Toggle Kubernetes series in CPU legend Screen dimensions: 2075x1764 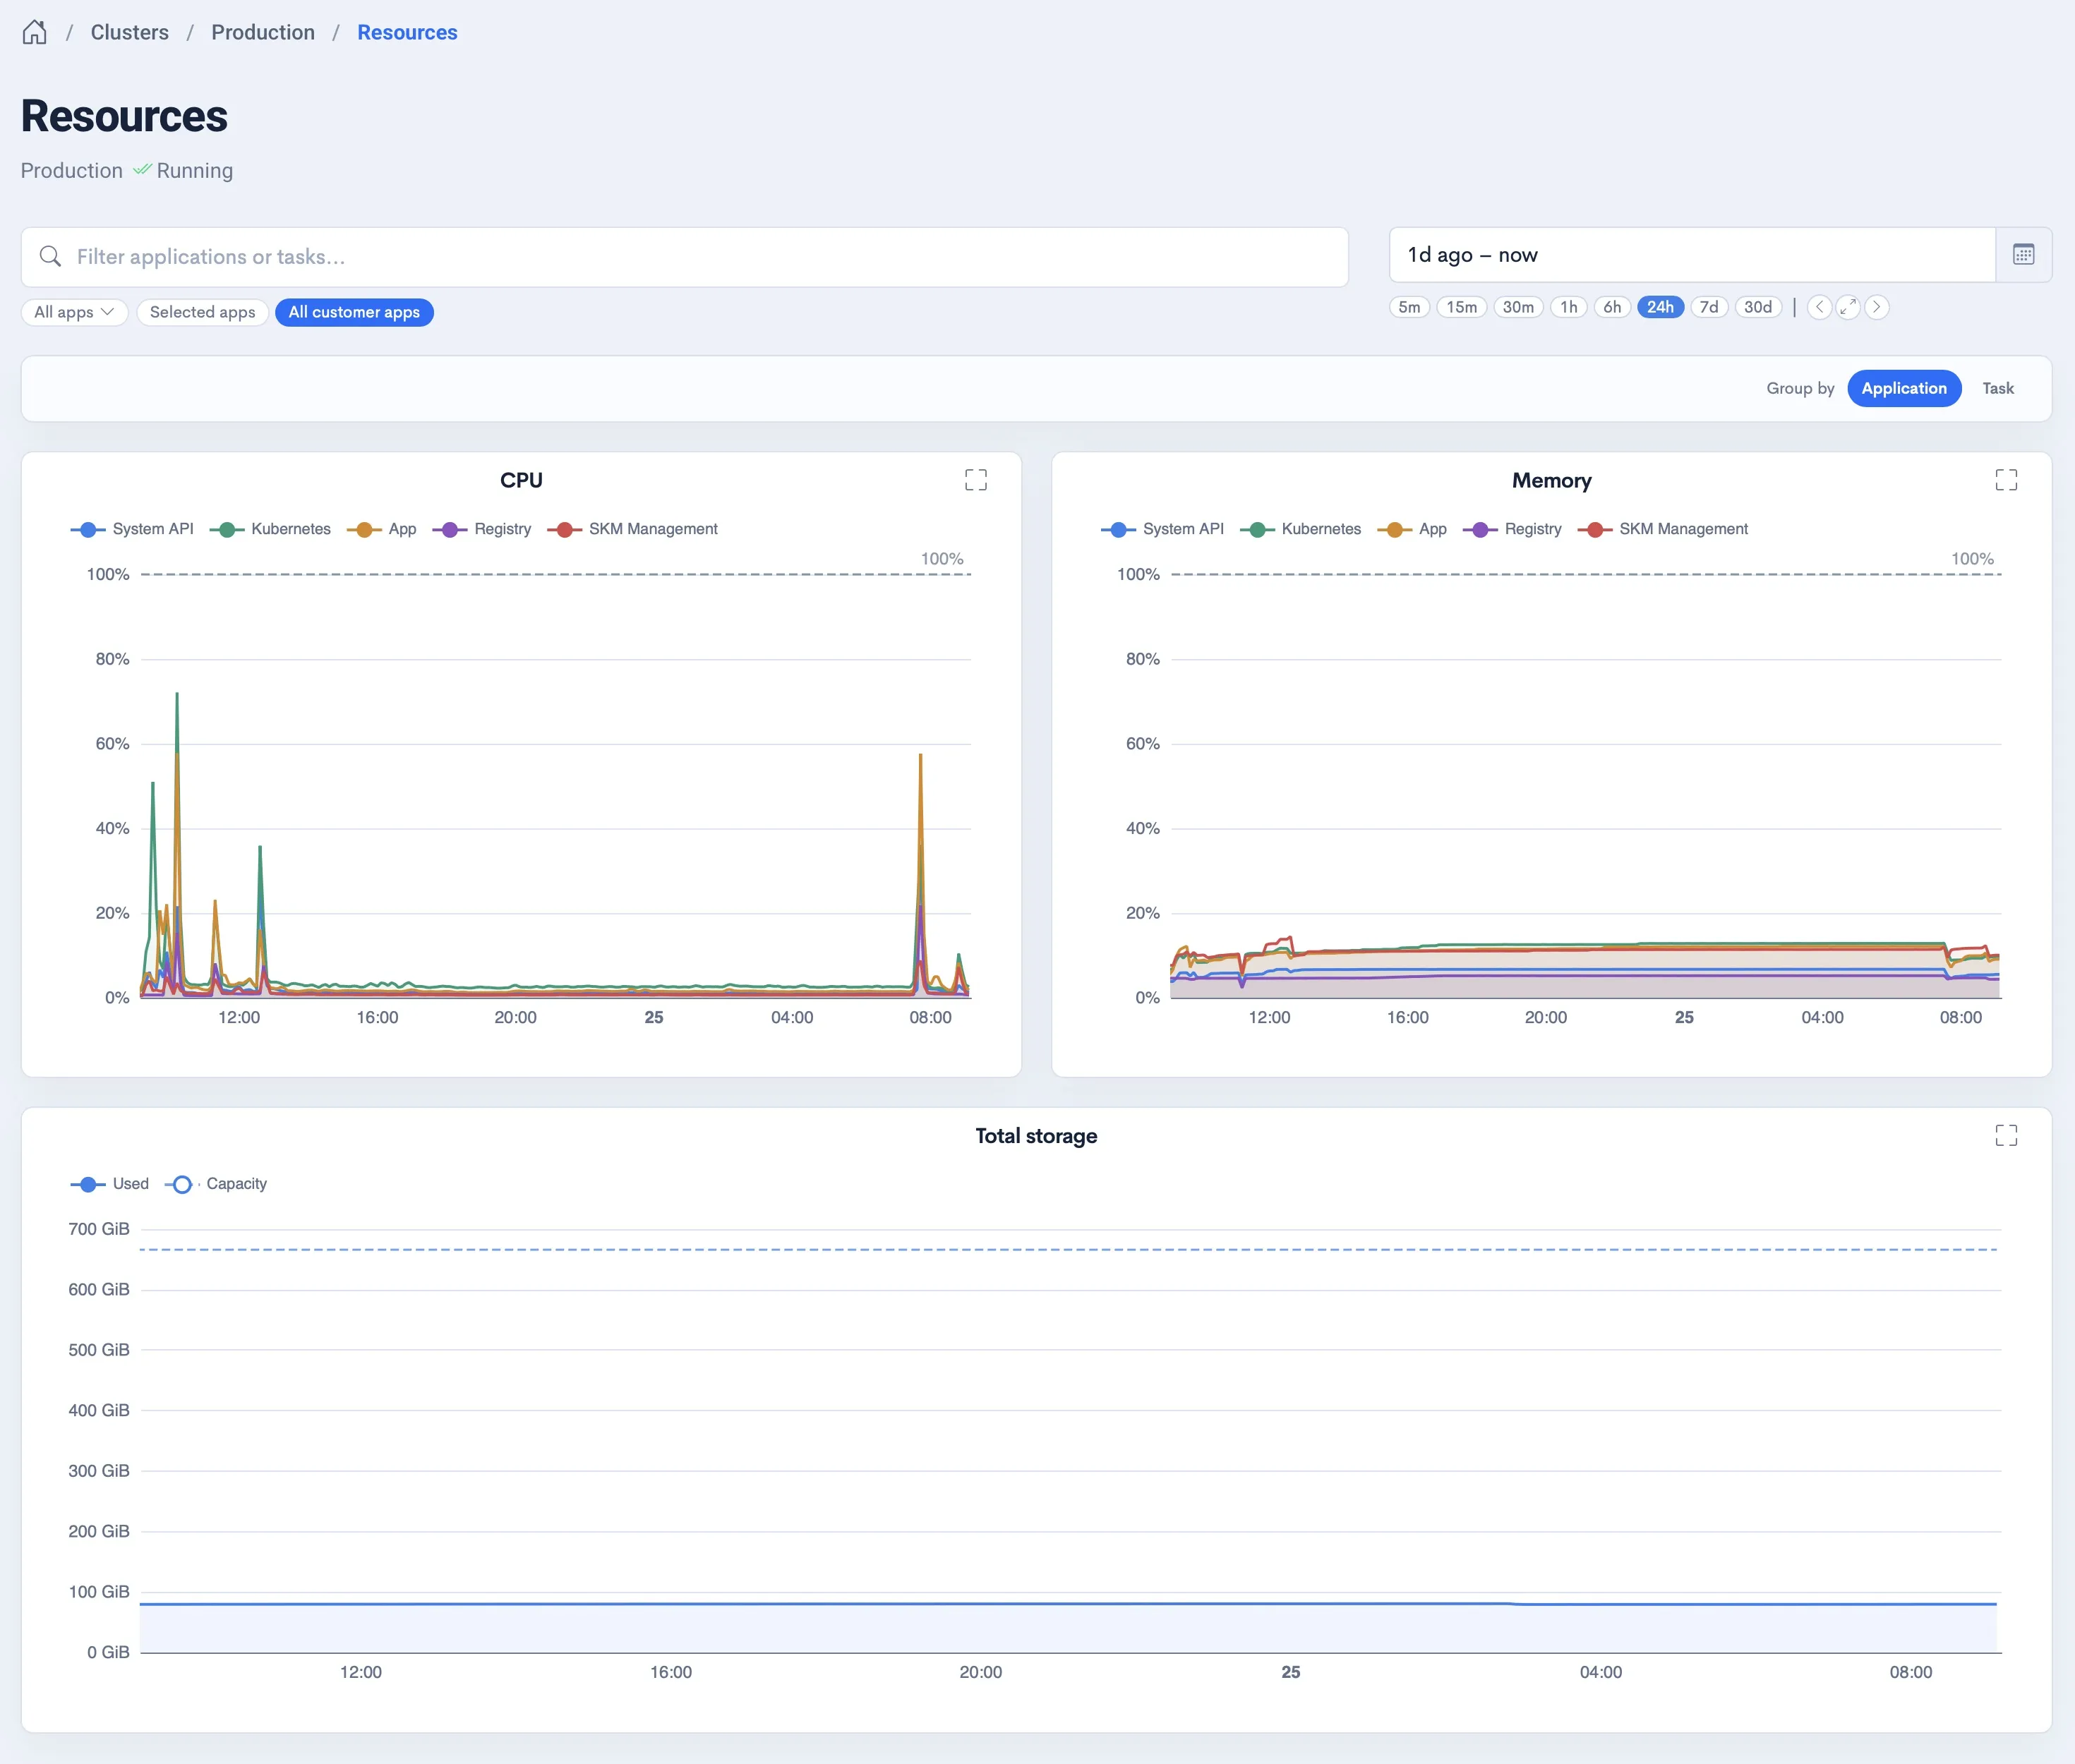point(270,529)
